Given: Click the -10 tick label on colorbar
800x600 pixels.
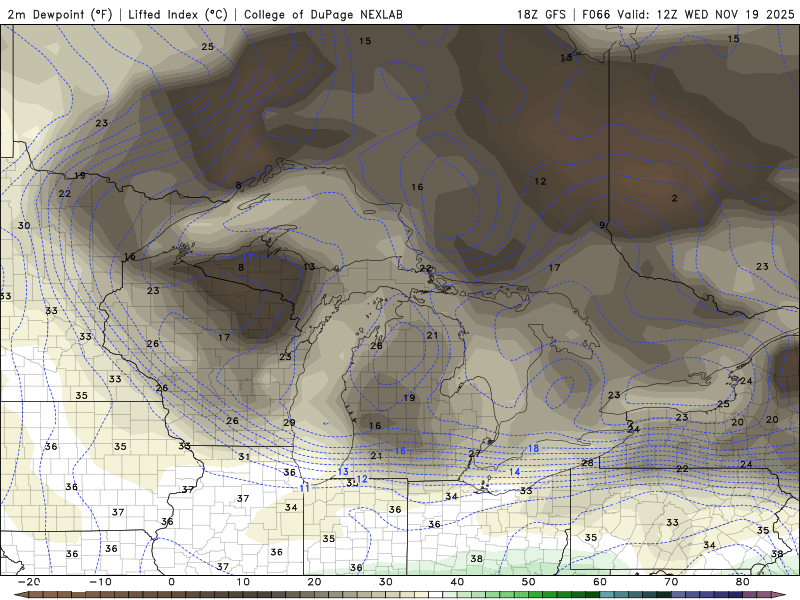Looking at the screenshot, I should pos(100,582).
